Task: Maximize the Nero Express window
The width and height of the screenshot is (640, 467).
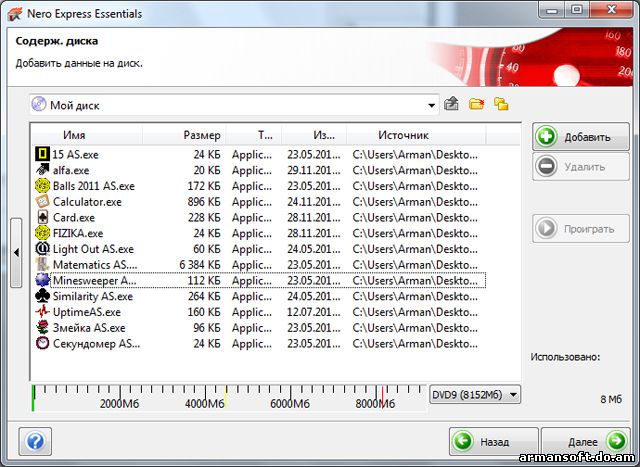Action: click(576, 10)
